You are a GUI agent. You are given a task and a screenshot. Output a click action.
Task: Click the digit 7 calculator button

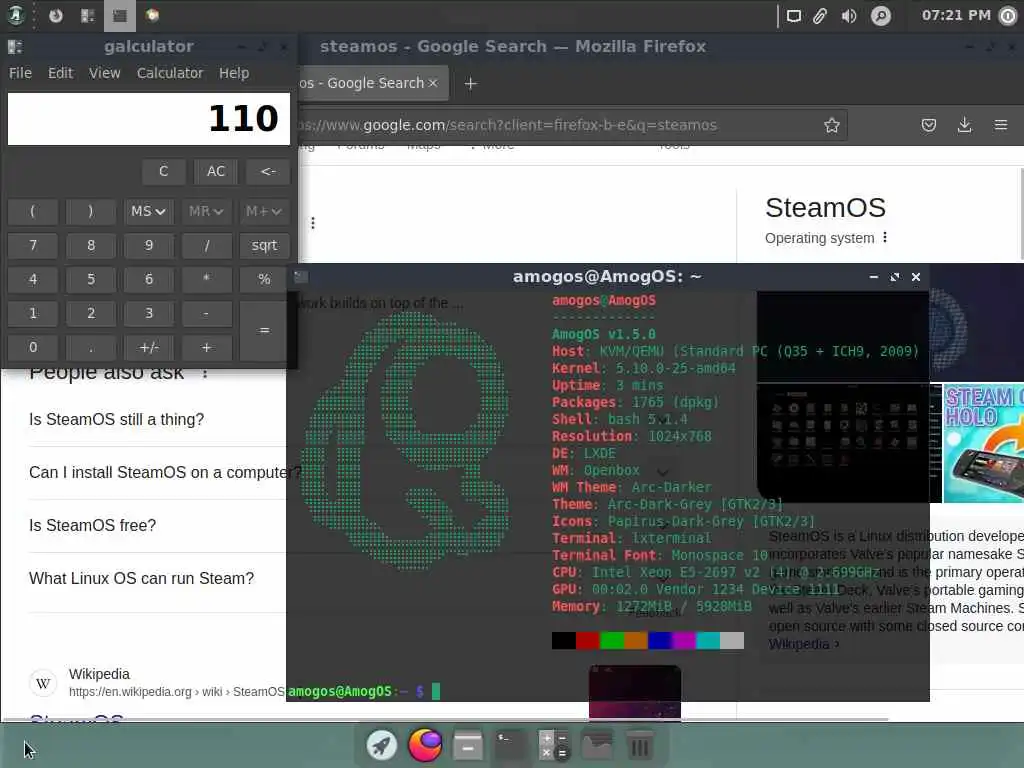pyautogui.click(x=33, y=246)
